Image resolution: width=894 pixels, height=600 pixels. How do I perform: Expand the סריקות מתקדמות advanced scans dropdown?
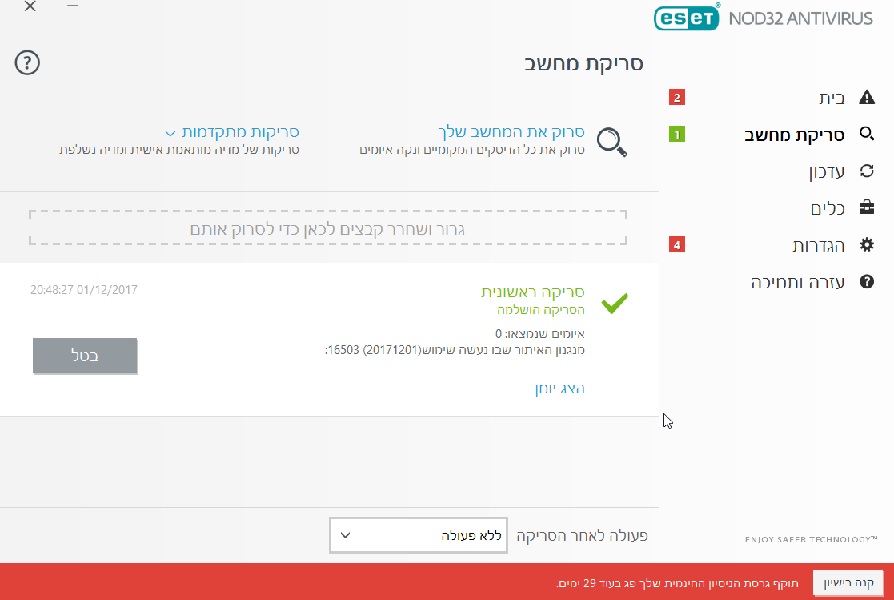click(x=232, y=132)
